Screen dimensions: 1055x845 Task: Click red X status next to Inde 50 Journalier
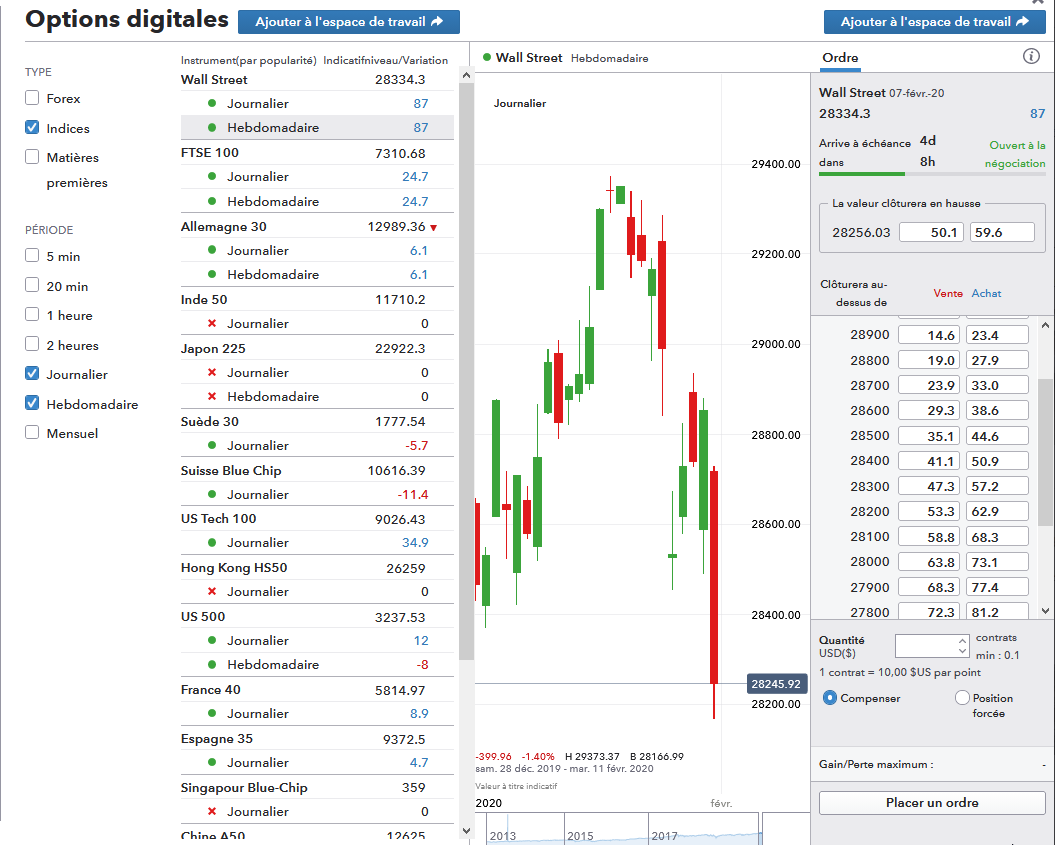(x=212, y=324)
